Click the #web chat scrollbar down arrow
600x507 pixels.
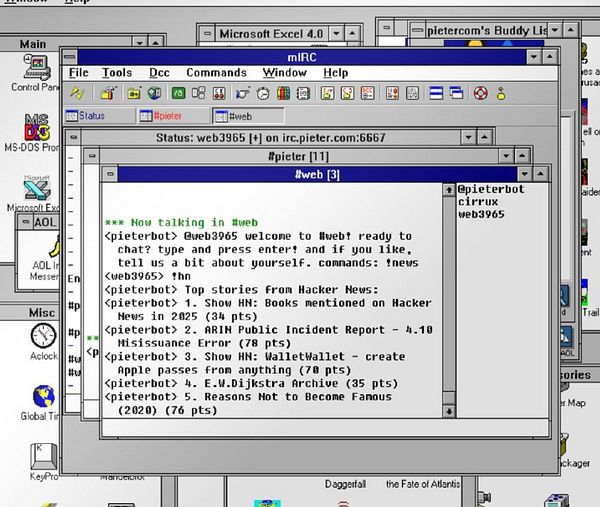(448, 411)
